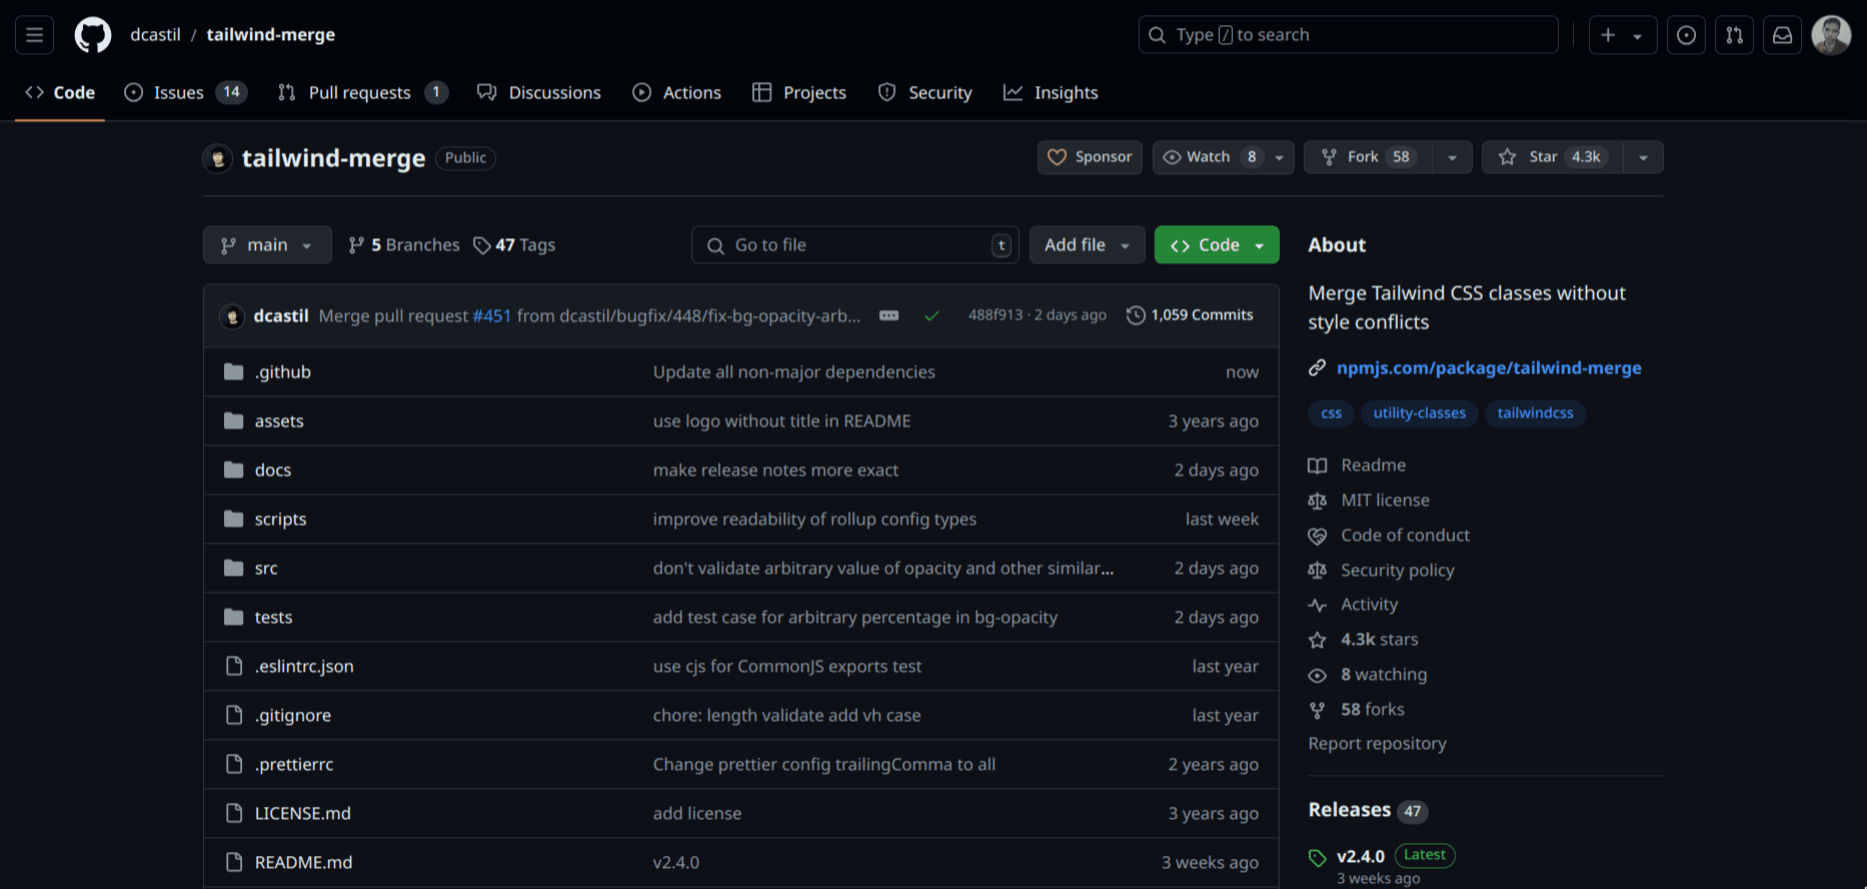This screenshot has width=1867, height=889.
Task: View the 5 Branches link
Action: [404, 245]
